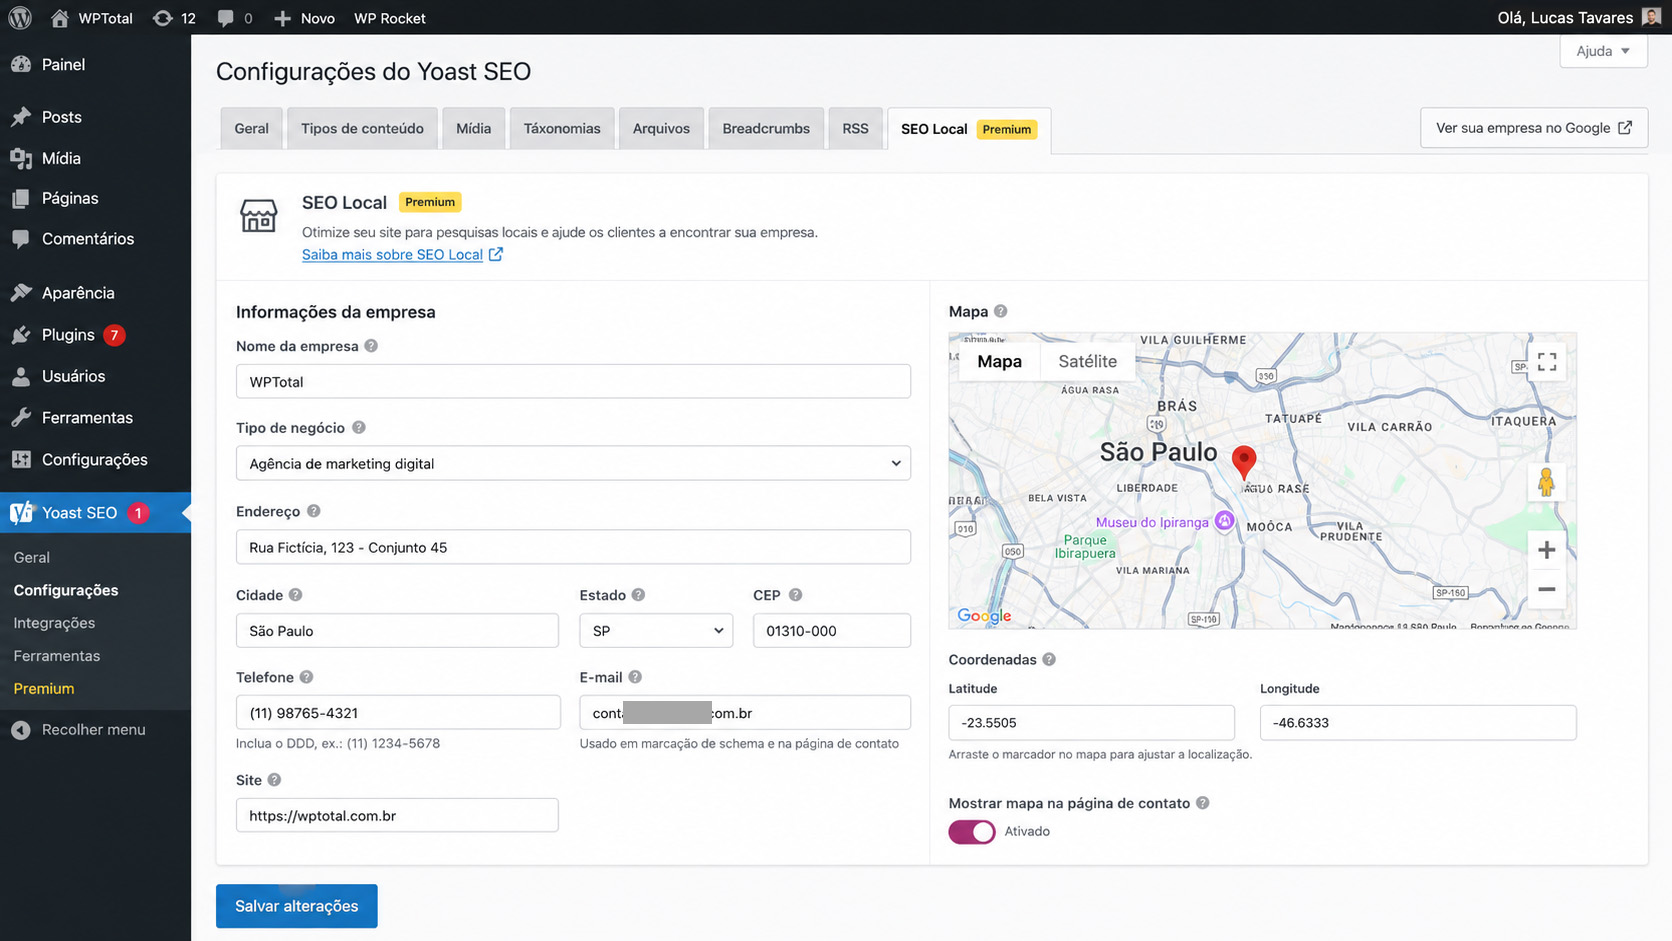
Task: Click the Endereço input field
Action: (573, 547)
